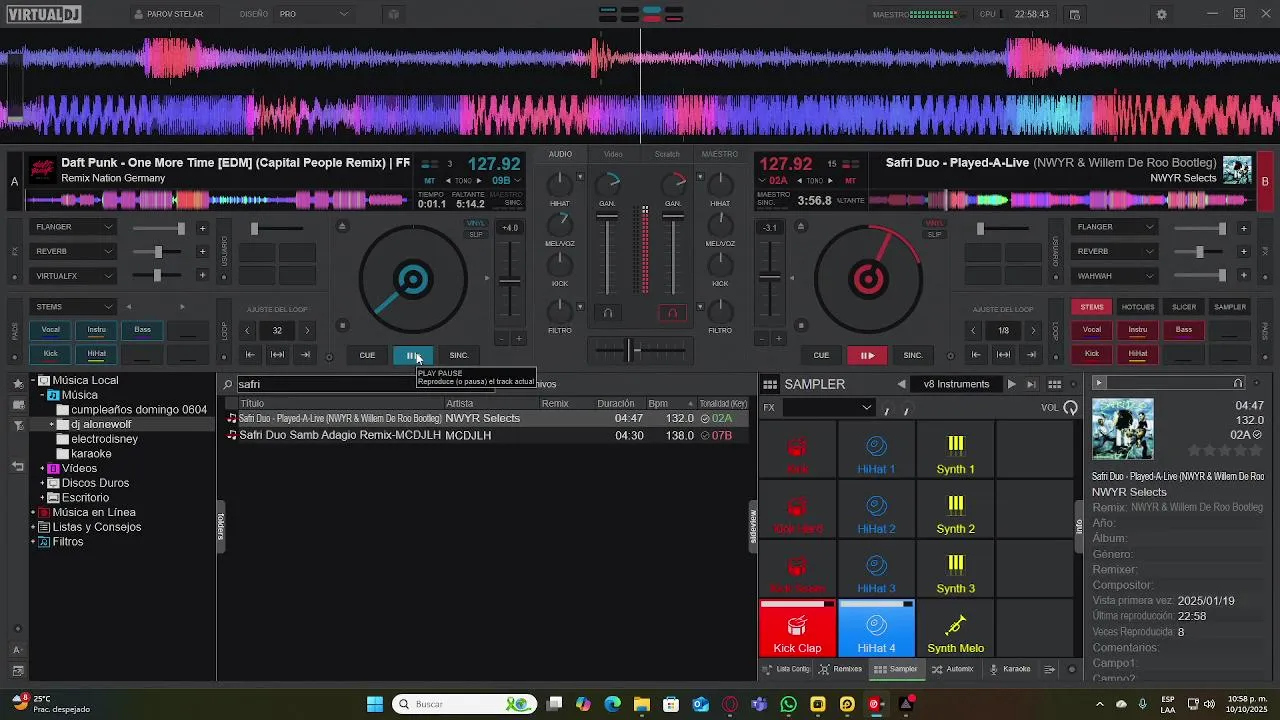
Task: Activate the FLANGER plus button on deck A
Action: tap(202, 228)
